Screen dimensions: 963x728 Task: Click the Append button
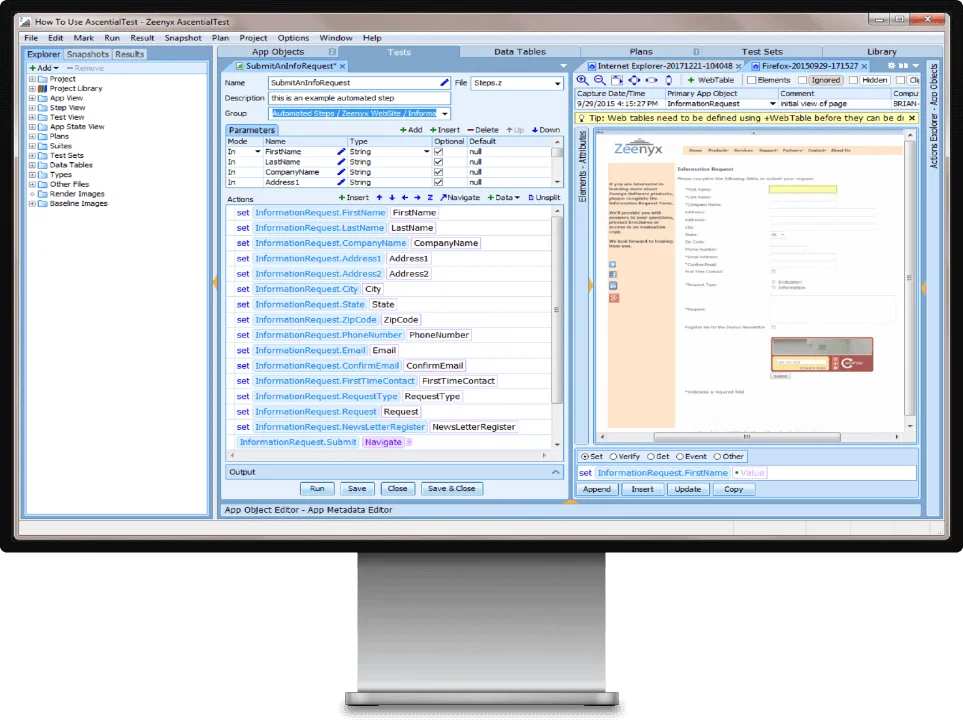coord(597,490)
